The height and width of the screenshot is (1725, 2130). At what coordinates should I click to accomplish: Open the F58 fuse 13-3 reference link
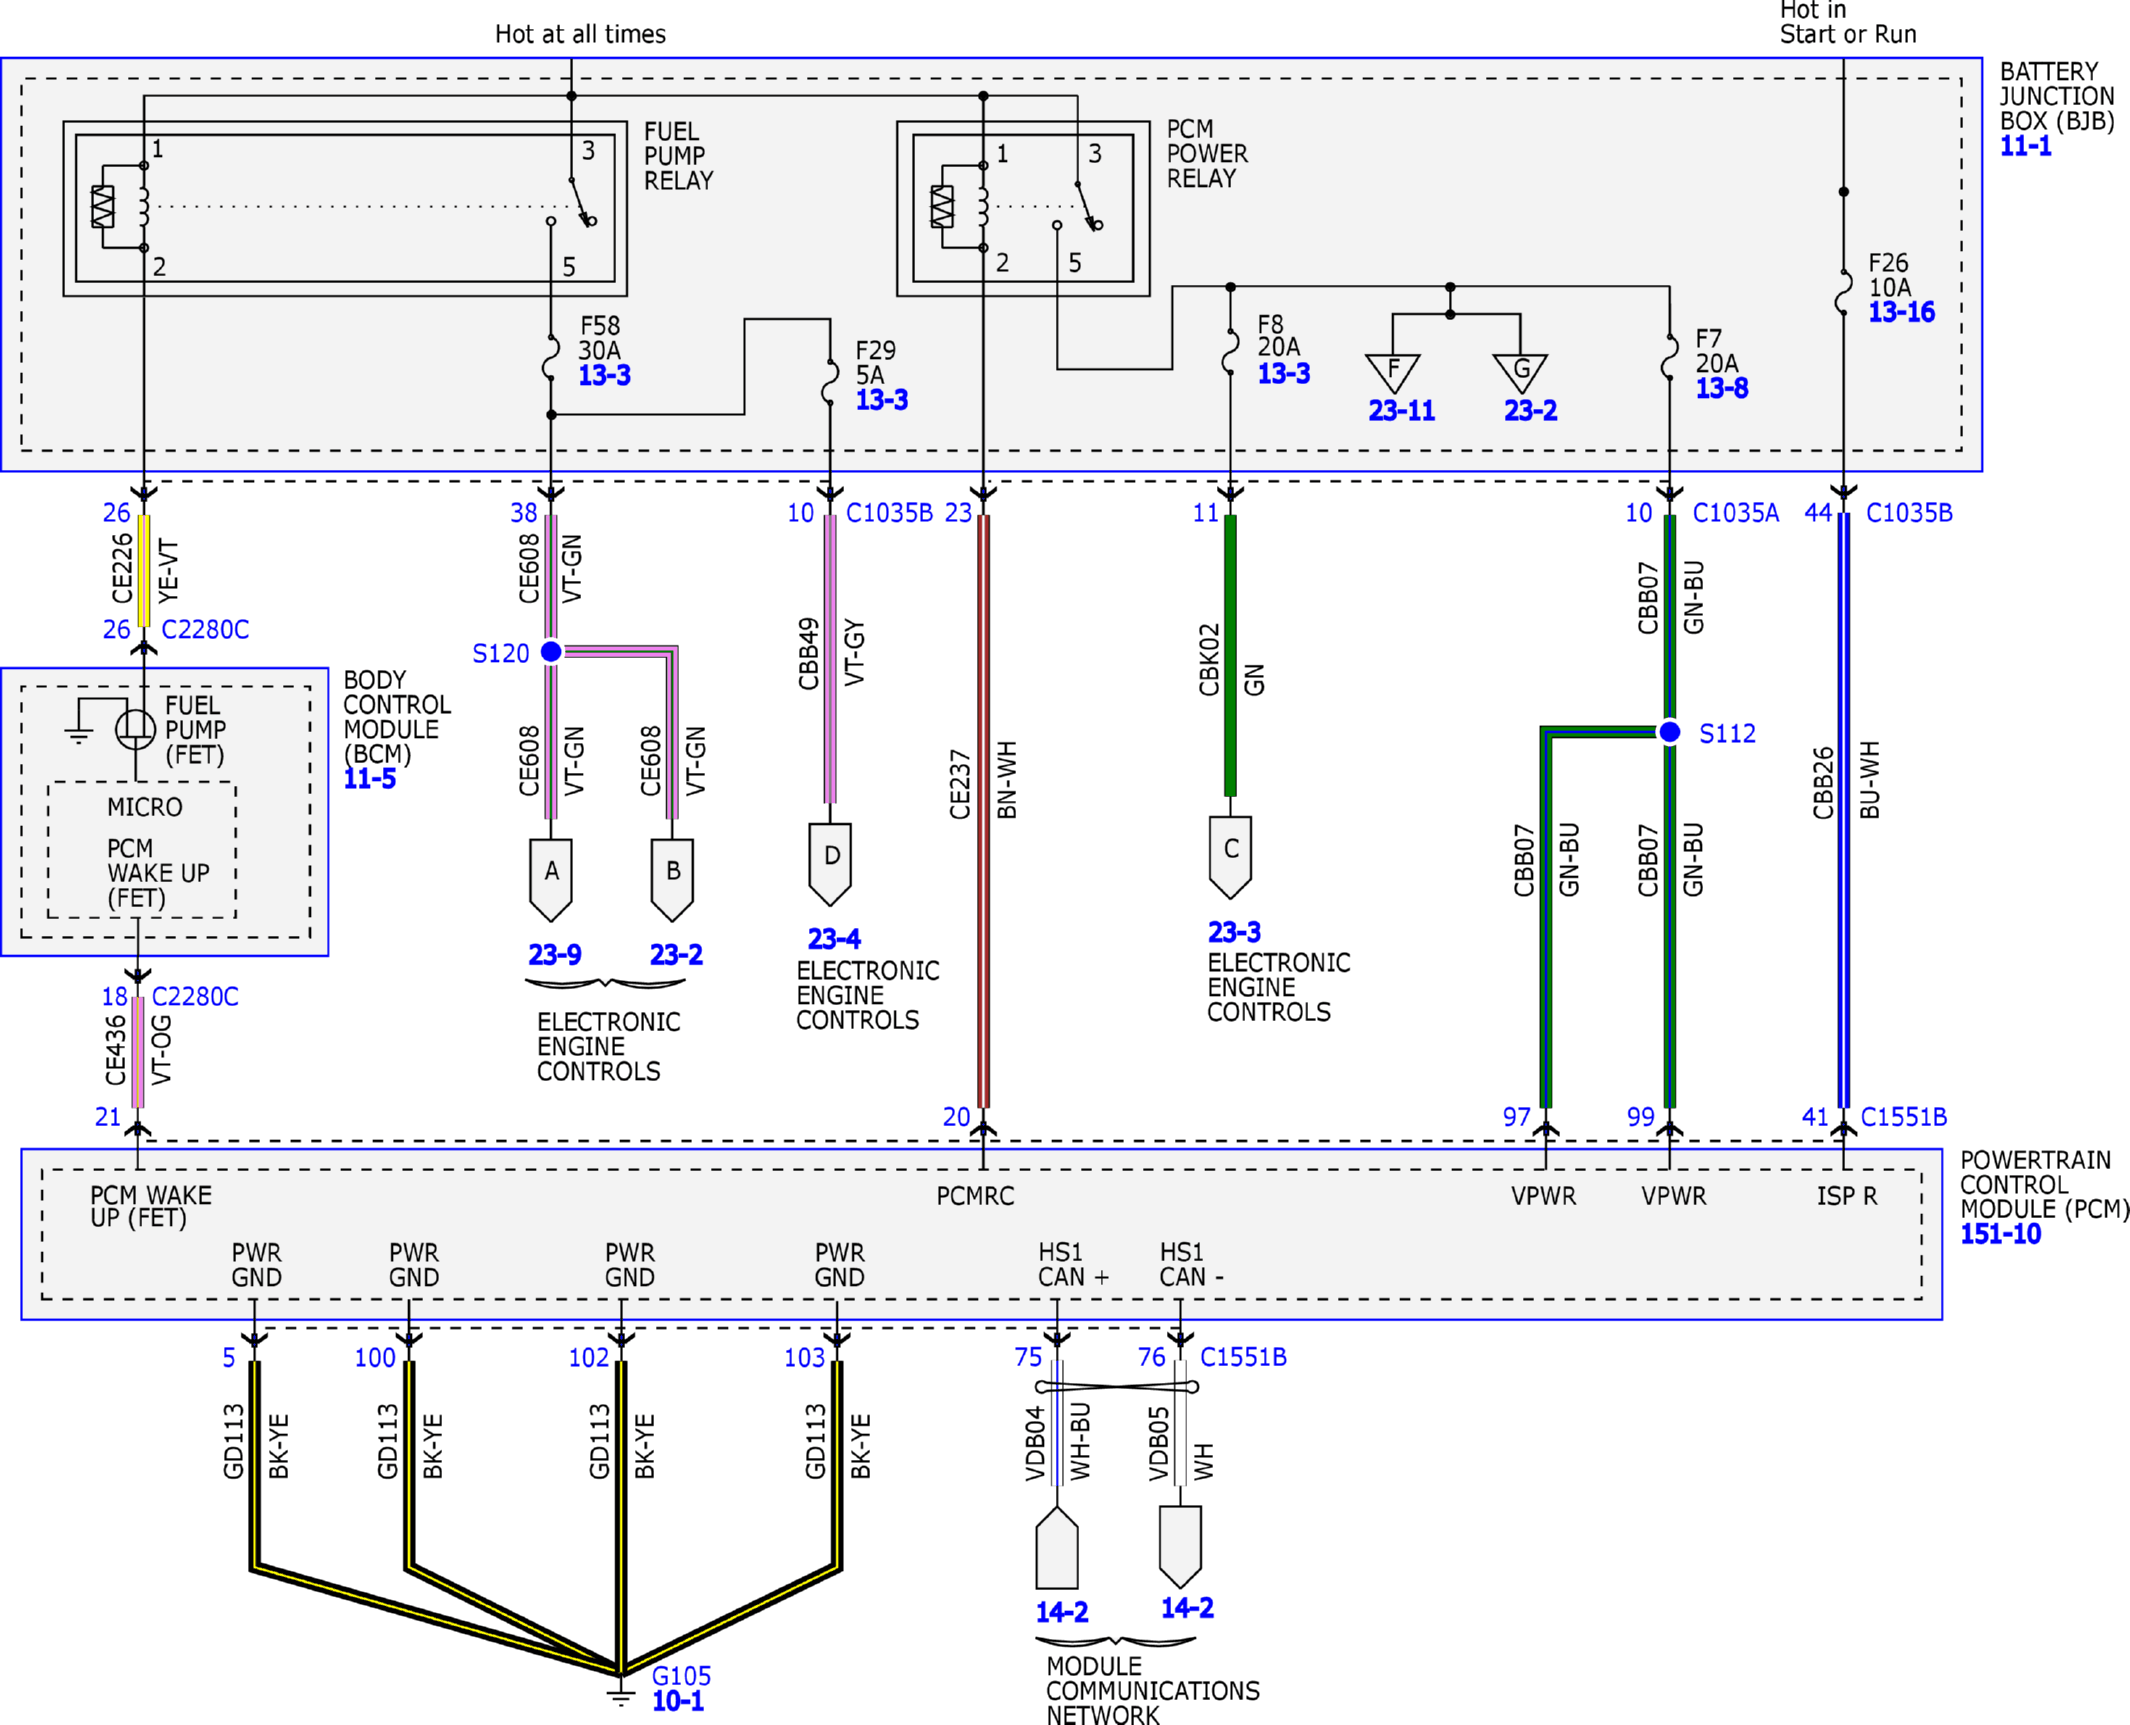[604, 376]
